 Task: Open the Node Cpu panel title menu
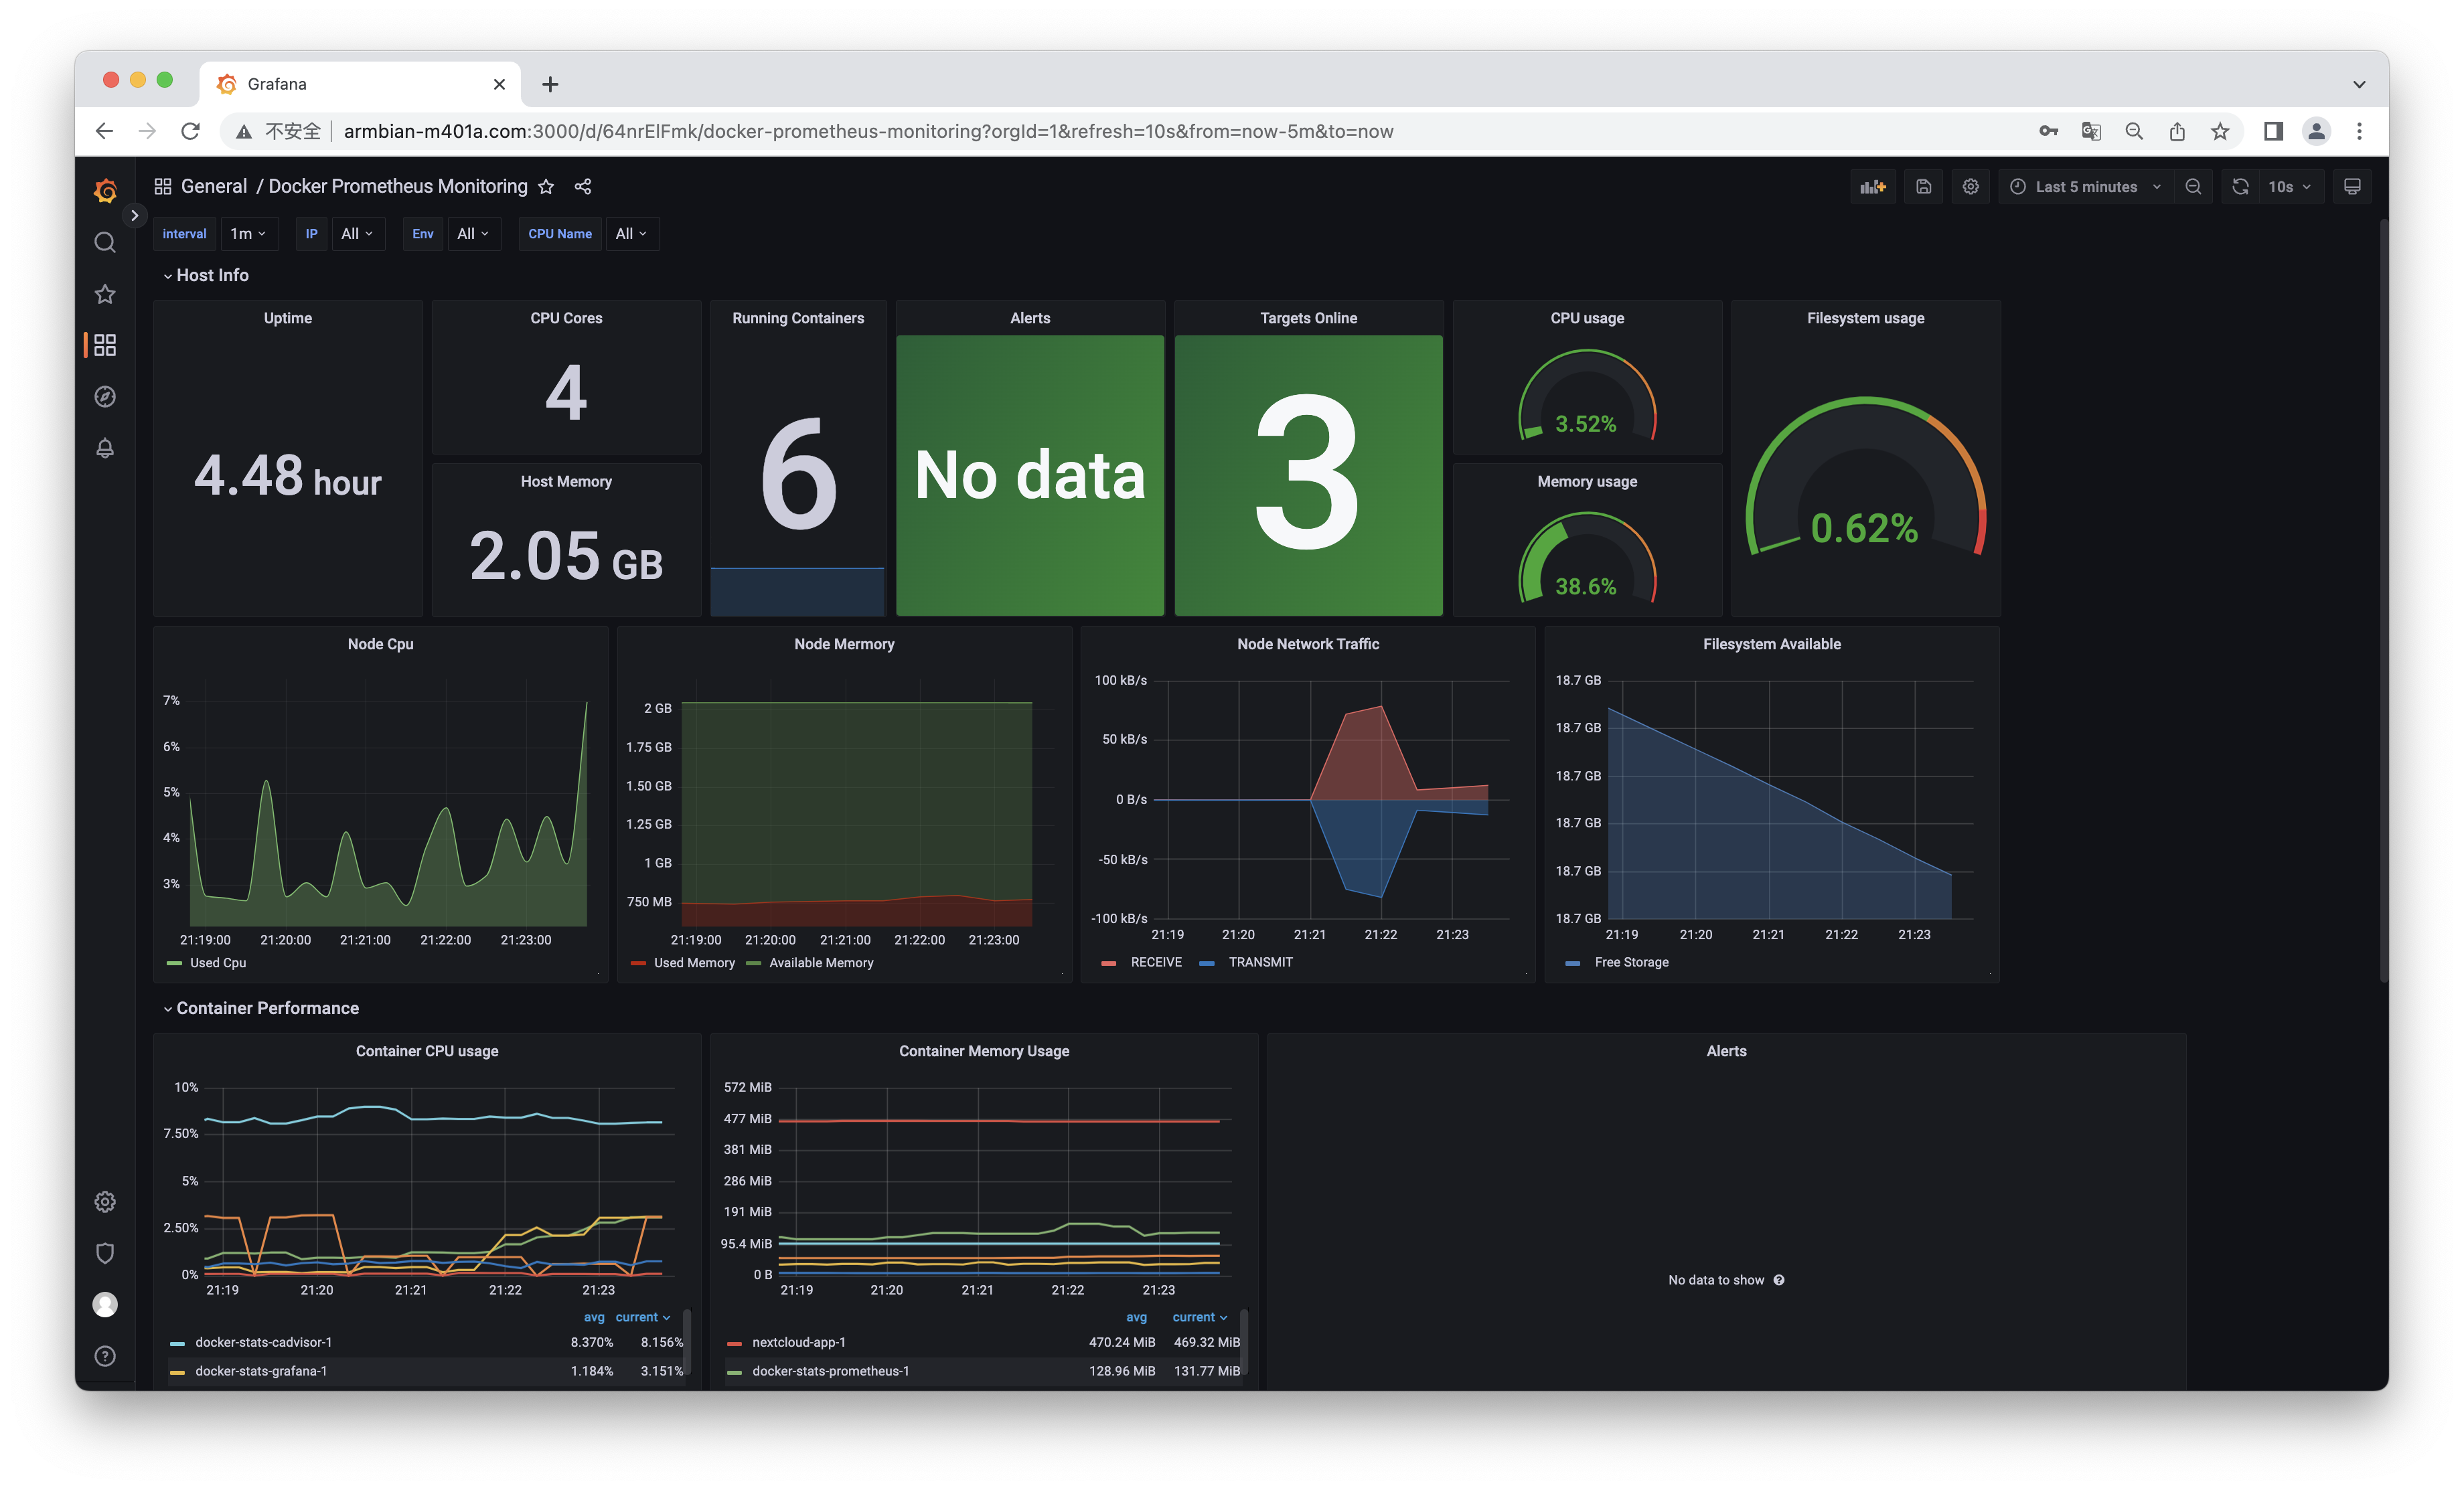[x=380, y=644]
